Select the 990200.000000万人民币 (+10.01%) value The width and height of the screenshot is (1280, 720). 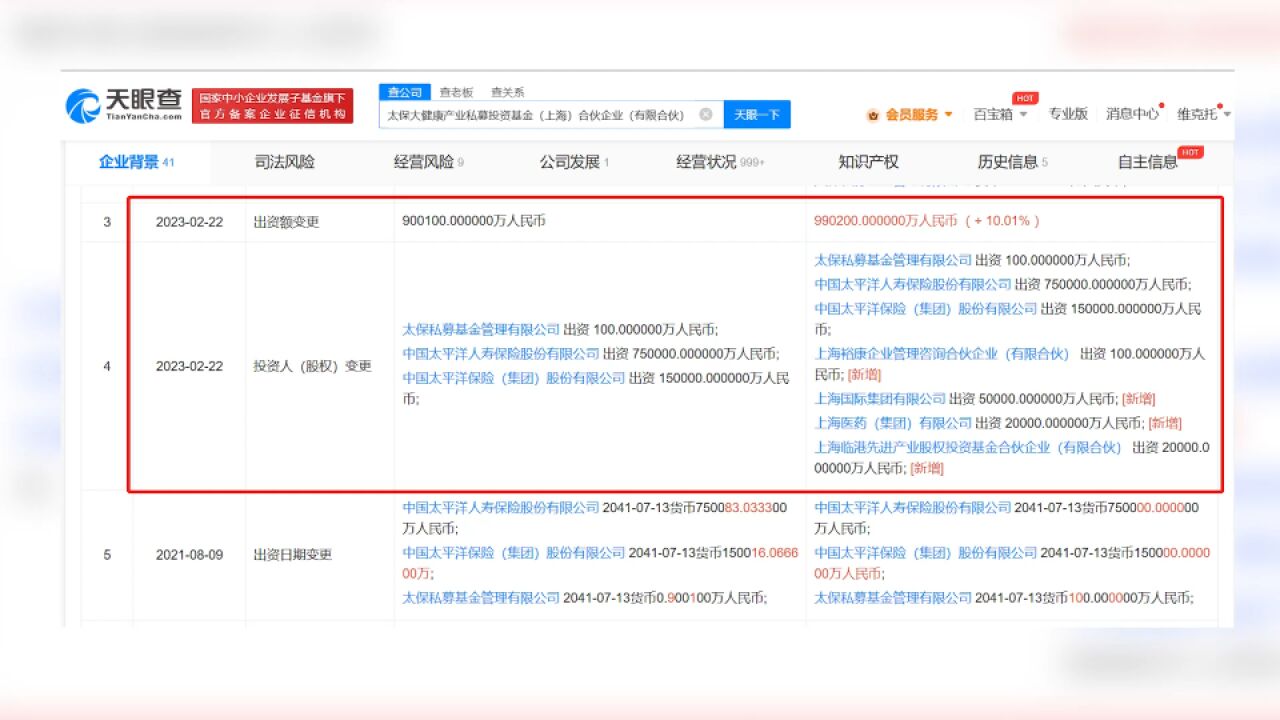(x=927, y=220)
